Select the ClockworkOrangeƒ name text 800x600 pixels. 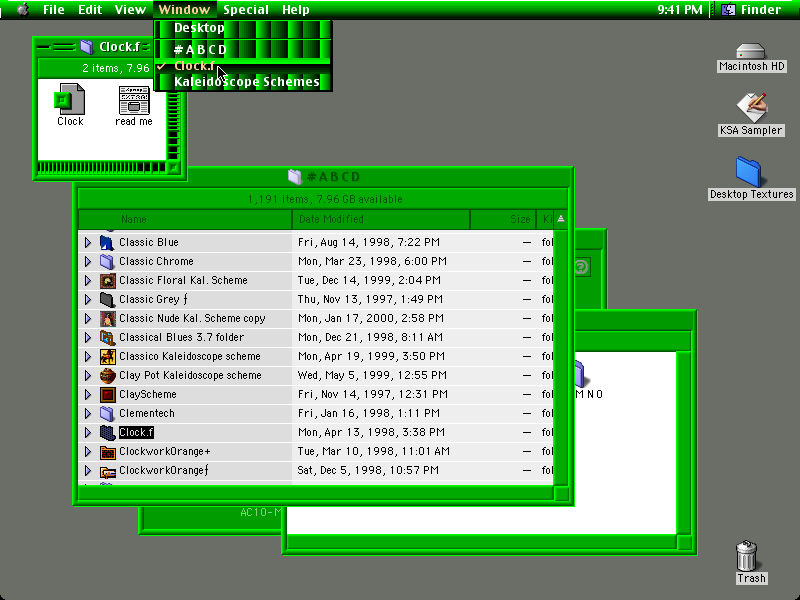164,470
